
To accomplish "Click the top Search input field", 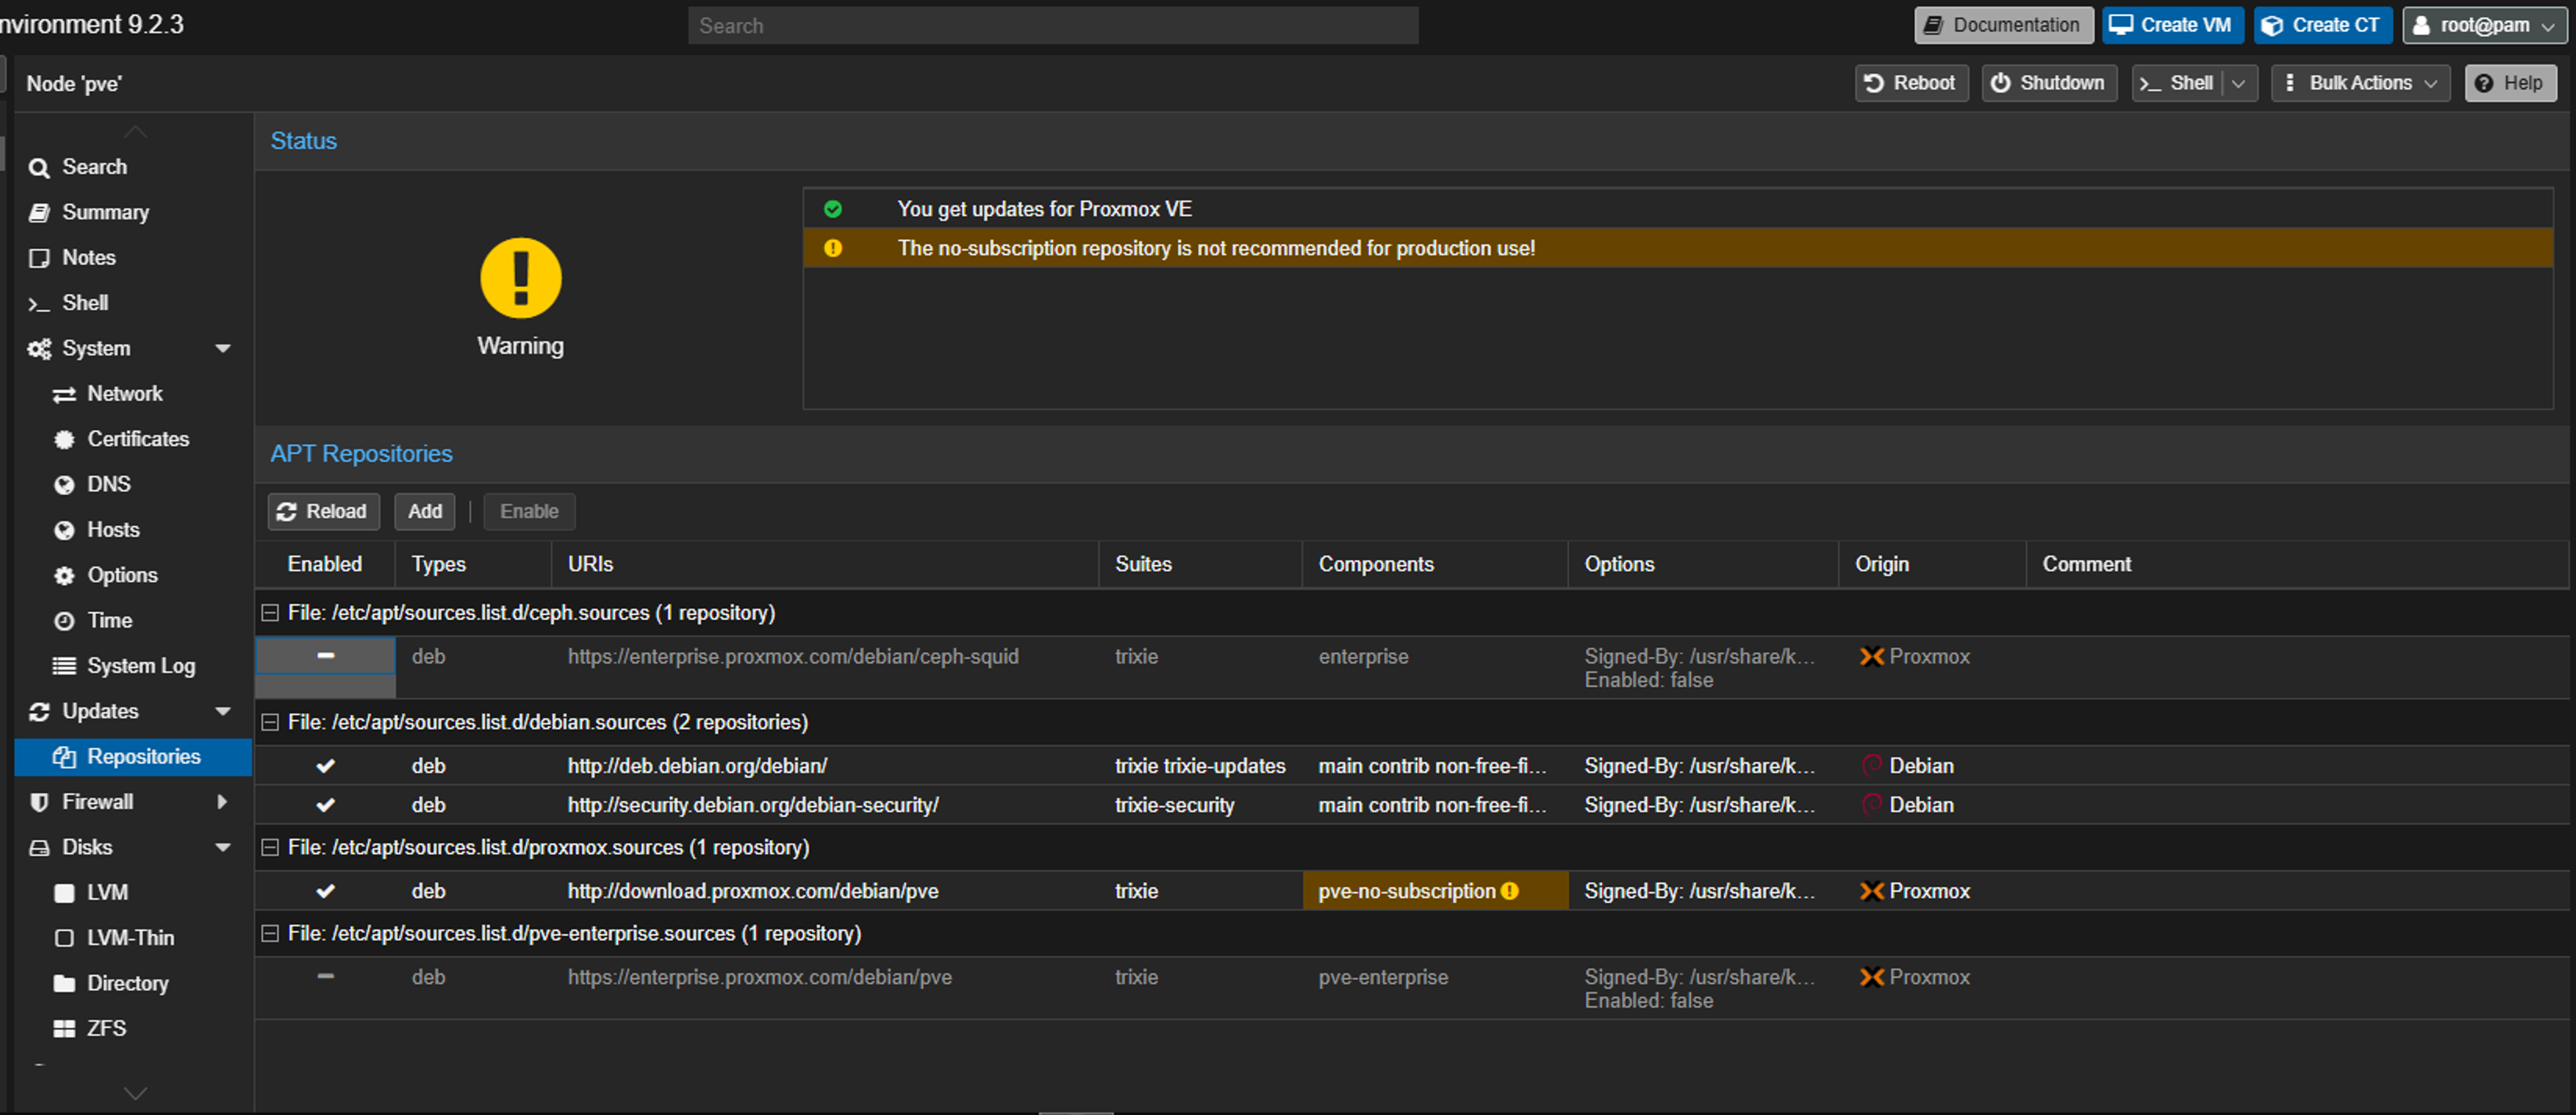I will (x=1052, y=25).
